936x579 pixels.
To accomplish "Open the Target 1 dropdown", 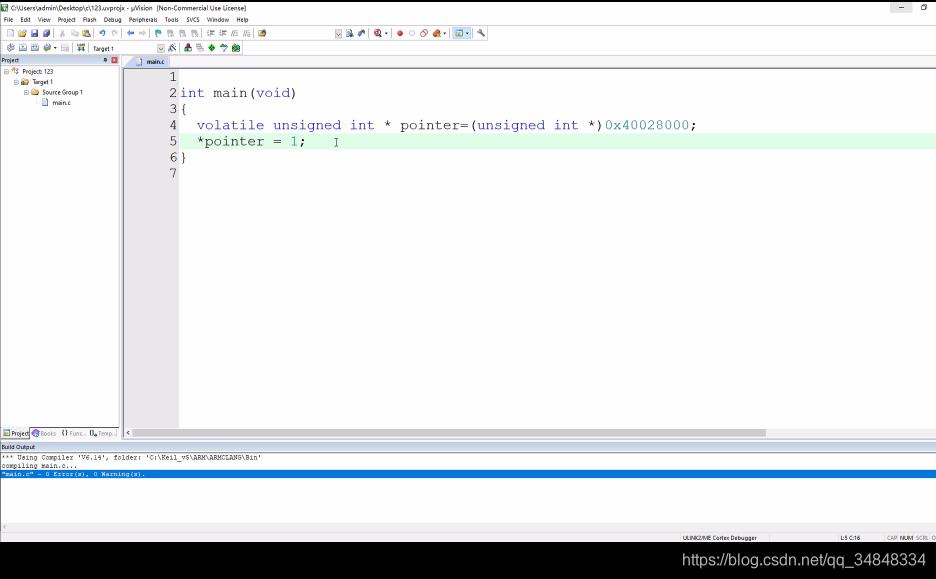I will coord(161,48).
